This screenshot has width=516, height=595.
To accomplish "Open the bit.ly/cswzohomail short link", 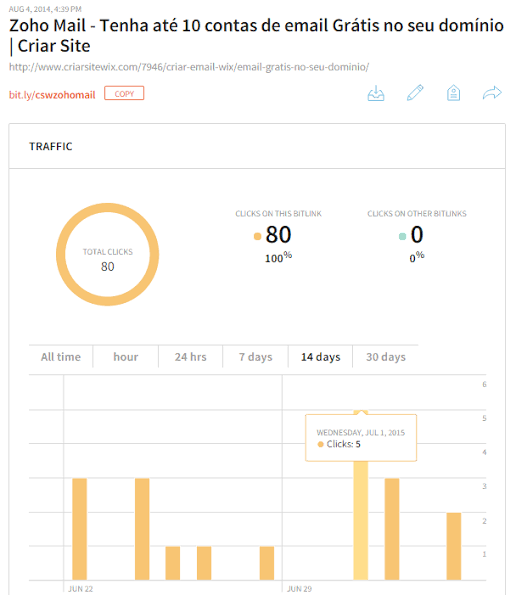I will [52, 95].
